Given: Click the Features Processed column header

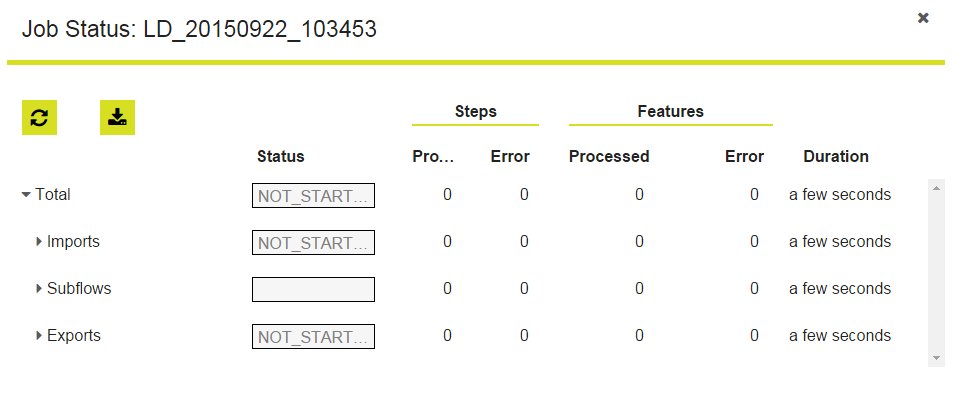Looking at the screenshot, I should [x=608, y=156].
